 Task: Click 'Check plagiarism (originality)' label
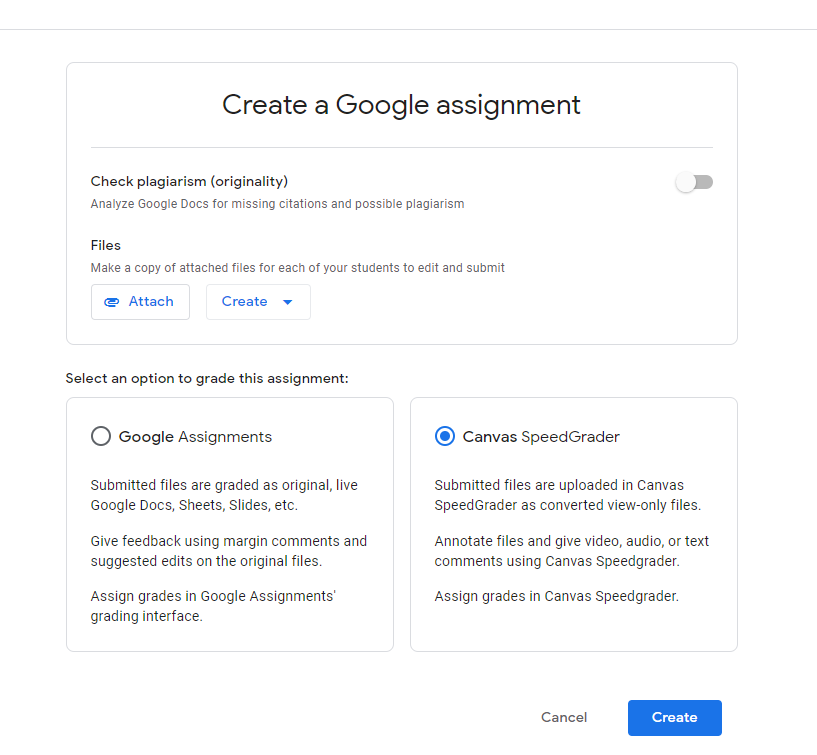[189, 181]
